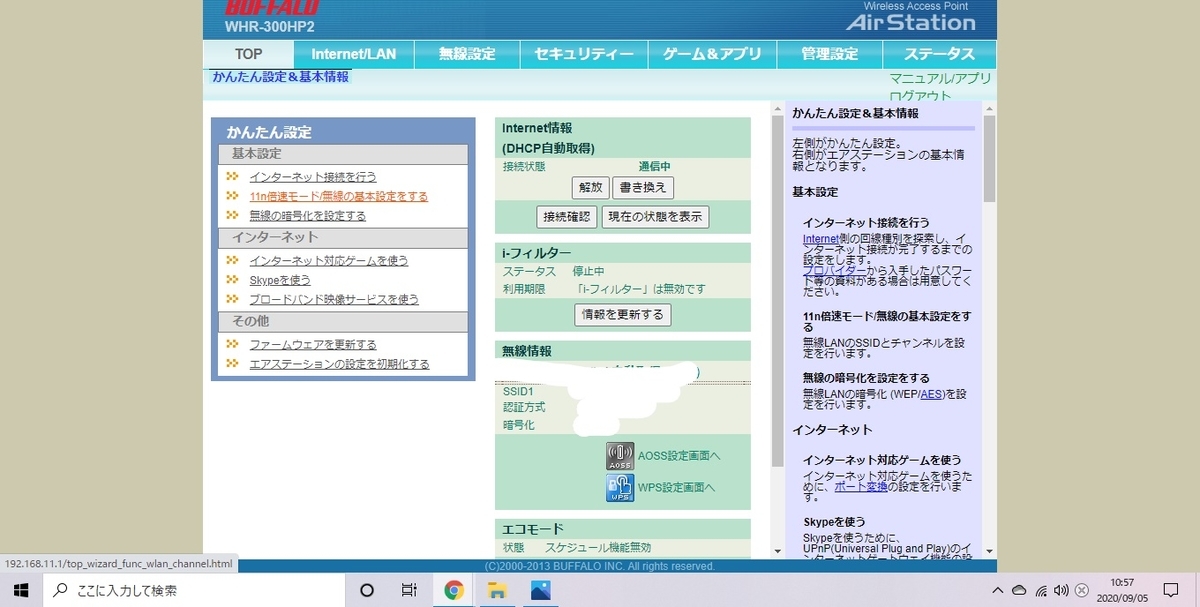Image resolution: width=1200 pixels, height=607 pixels.
Task: Click the 停止中 i-Filter status text
Action: pyautogui.click(x=588, y=271)
